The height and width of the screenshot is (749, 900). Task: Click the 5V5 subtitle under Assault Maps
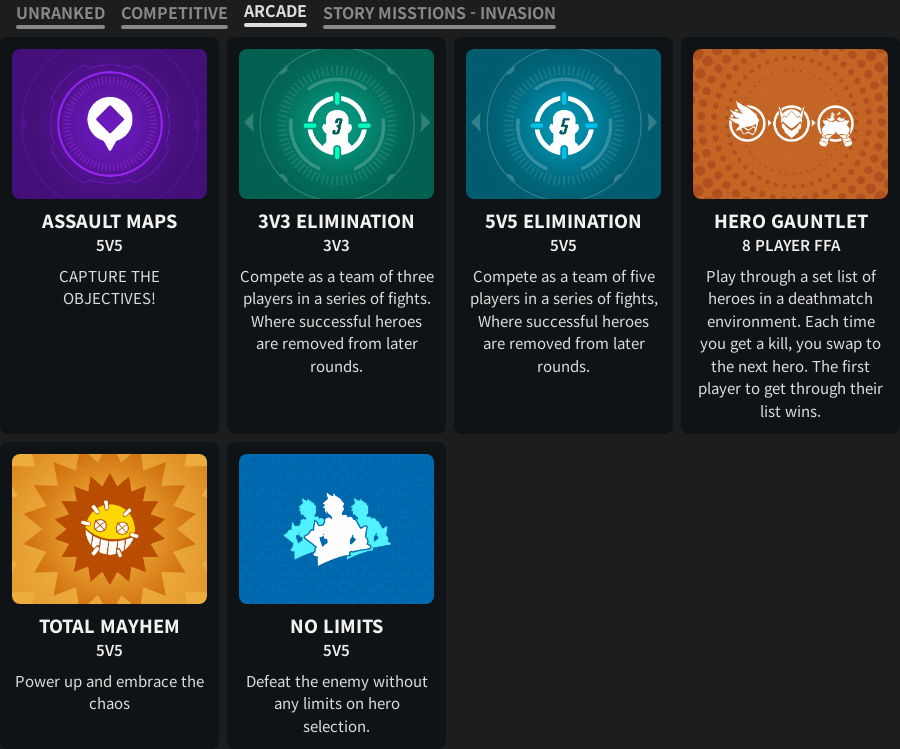109,246
